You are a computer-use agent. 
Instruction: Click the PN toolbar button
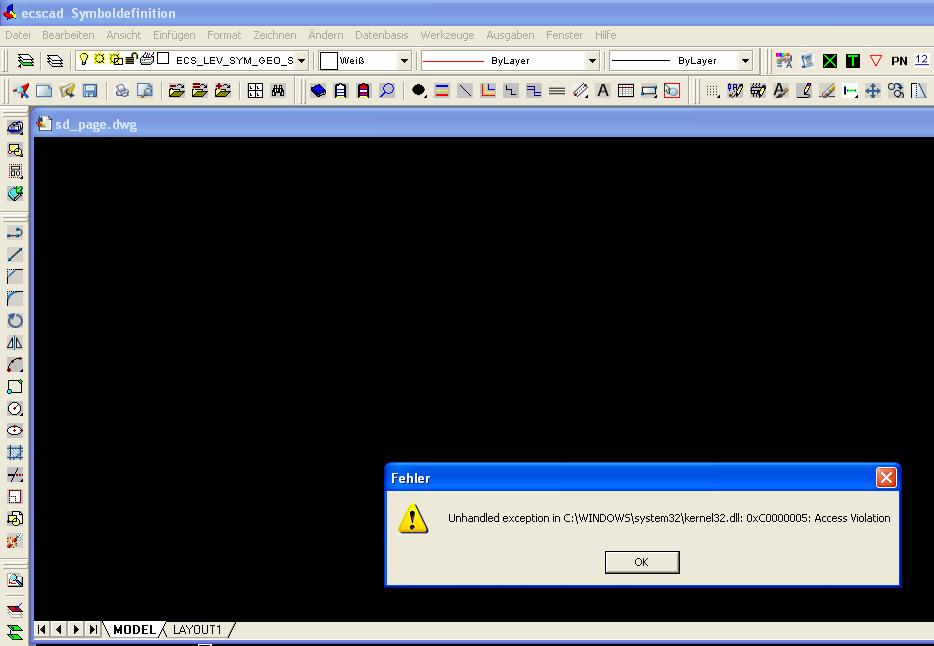point(899,61)
